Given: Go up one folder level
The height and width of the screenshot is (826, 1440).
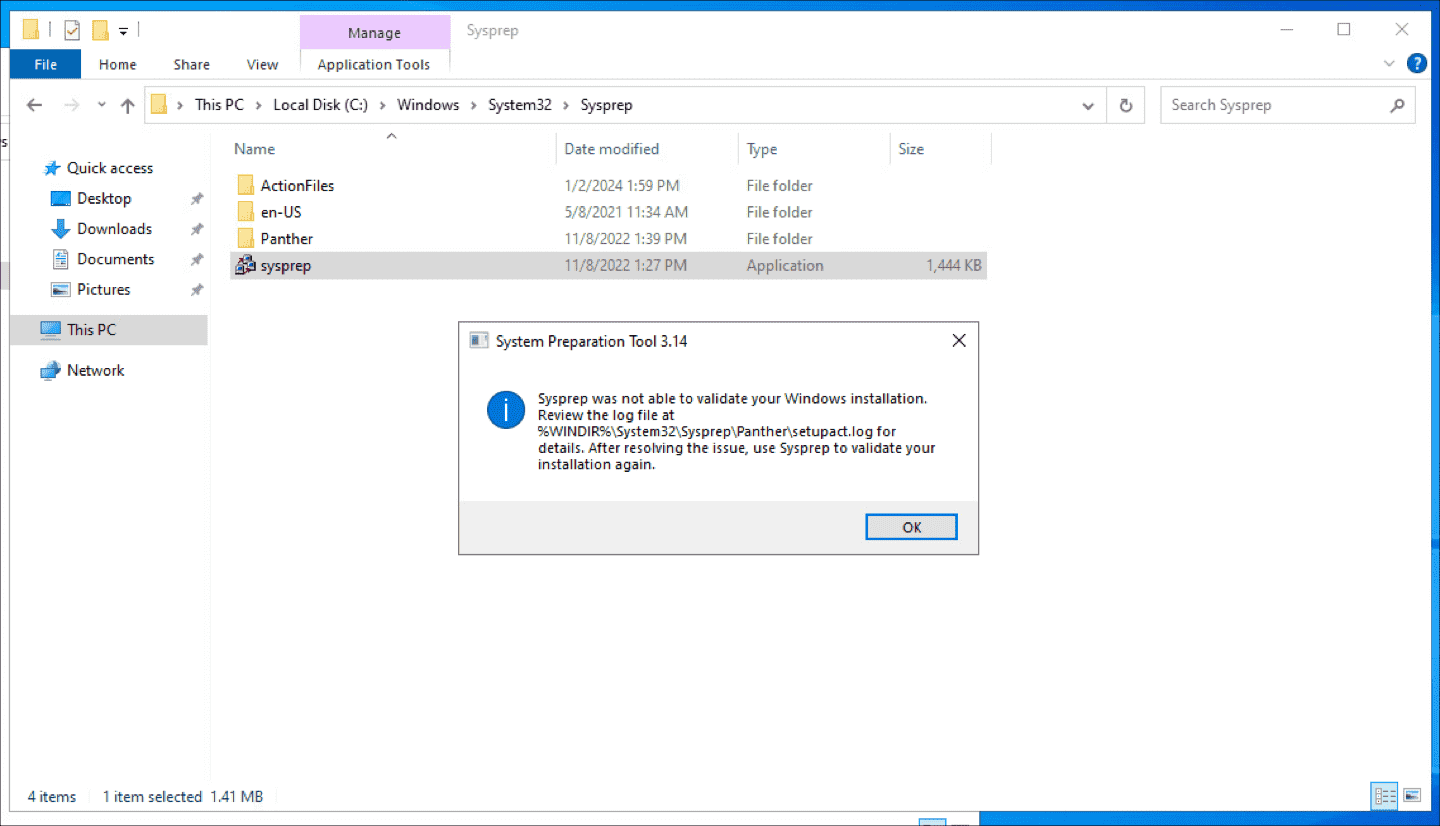Looking at the screenshot, I should click(127, 105).
